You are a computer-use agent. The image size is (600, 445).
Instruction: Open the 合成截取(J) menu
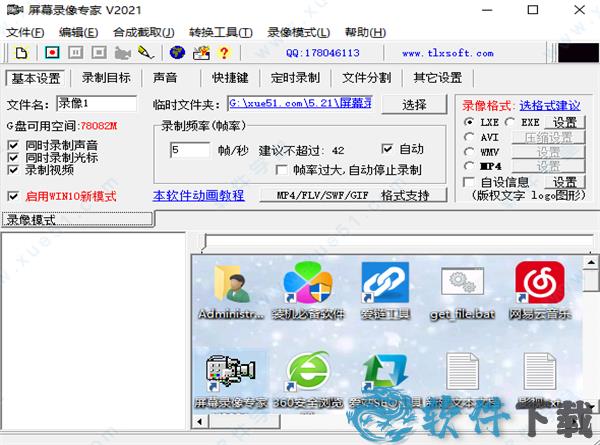click(x=143, y=33)
